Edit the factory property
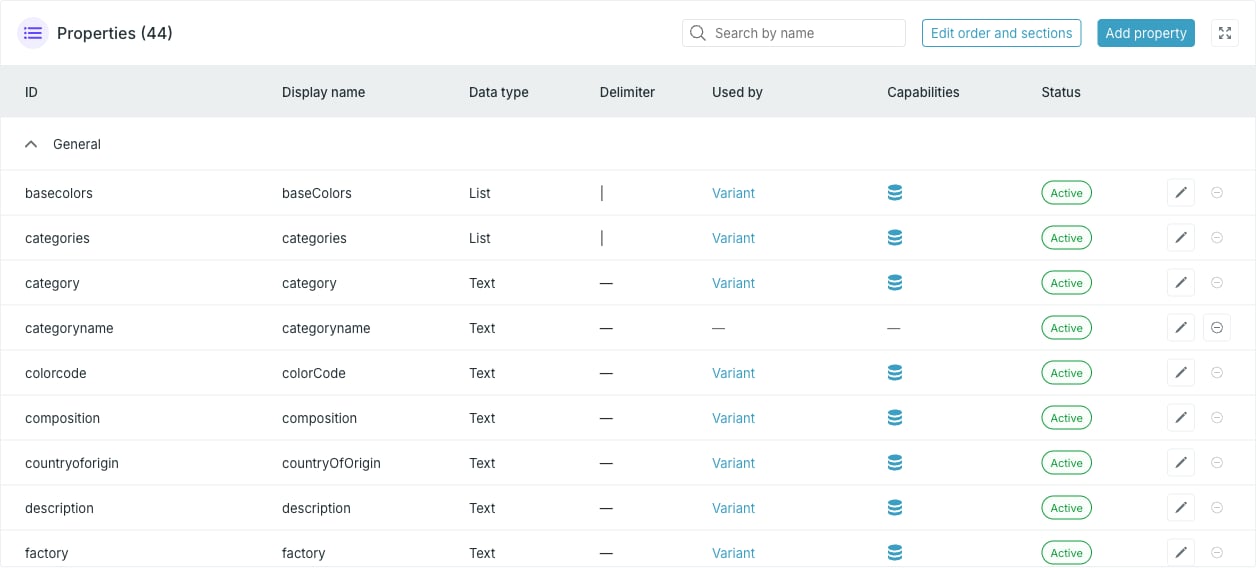This screenshot has height=568, width=1256. click(1181, 553)
